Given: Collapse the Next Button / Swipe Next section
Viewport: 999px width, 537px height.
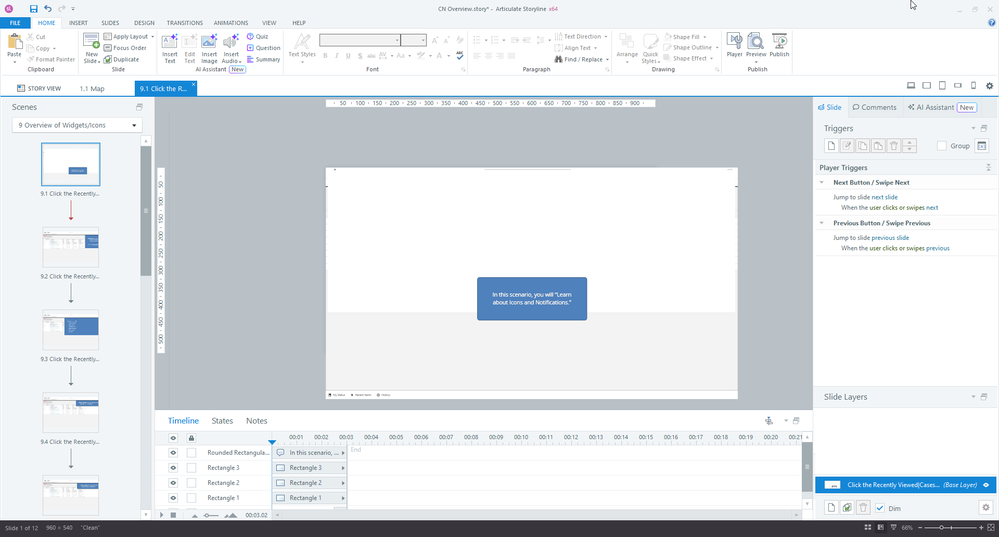Looking at the screenshot, I should click(821, 183).
